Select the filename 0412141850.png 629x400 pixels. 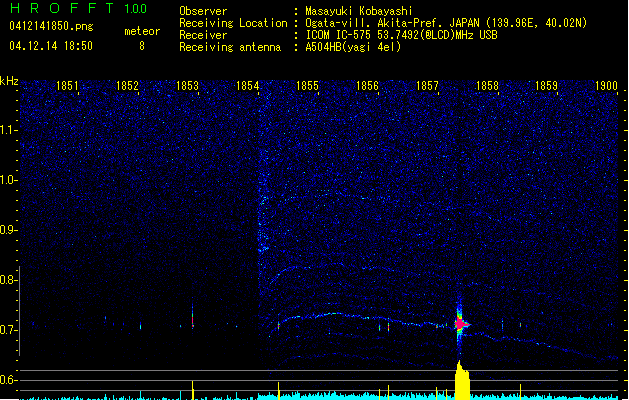pos(51,27)
